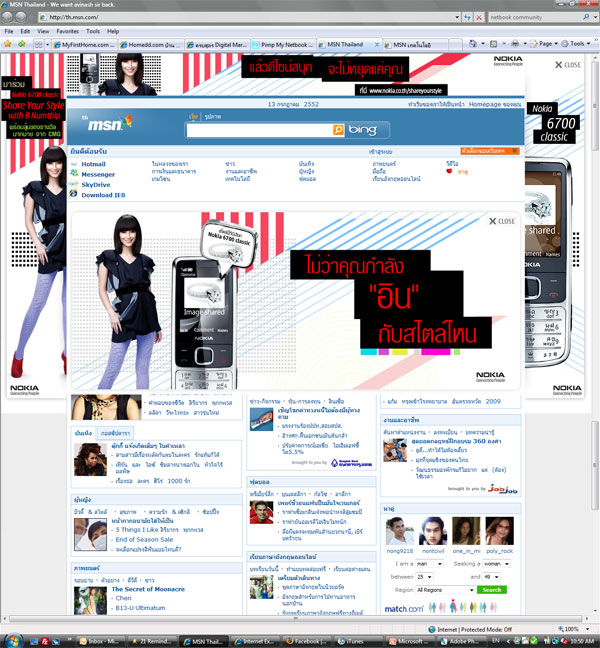Close the MSN Thailand tab
The image size is (600, 648).
[376, 44]
